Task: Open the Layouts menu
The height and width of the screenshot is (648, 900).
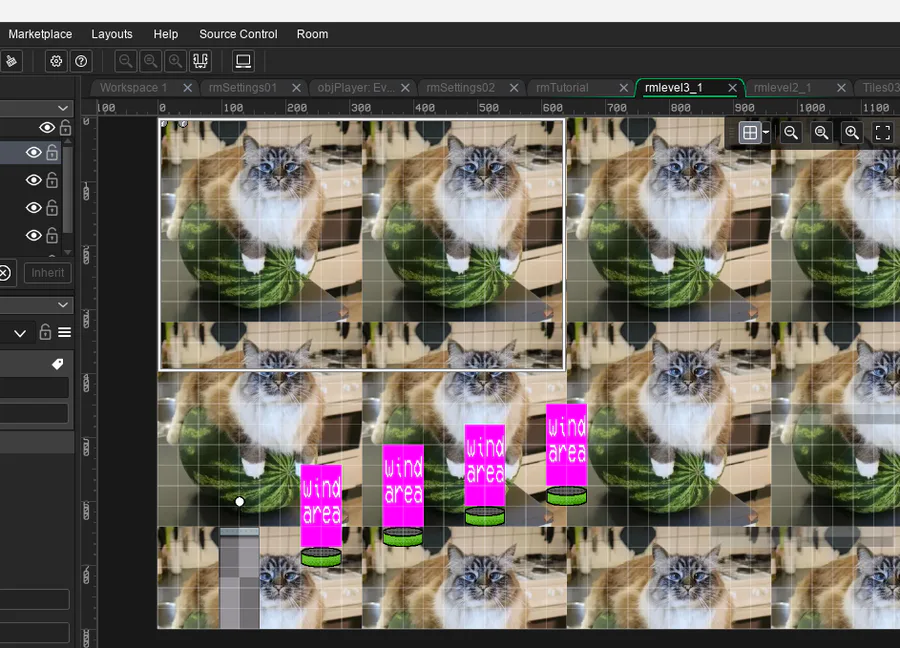Action: click(112, 34)
